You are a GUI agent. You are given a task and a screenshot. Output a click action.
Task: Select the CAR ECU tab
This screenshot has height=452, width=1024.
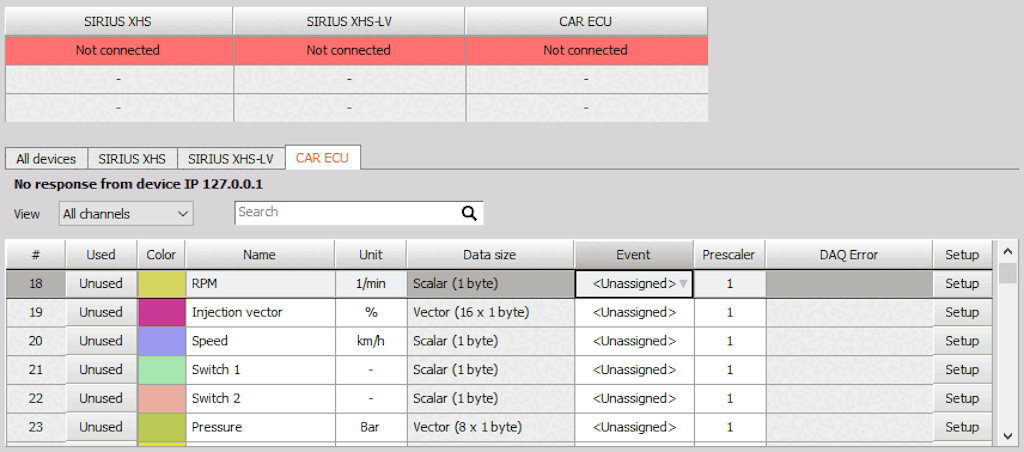coord(323,158)
